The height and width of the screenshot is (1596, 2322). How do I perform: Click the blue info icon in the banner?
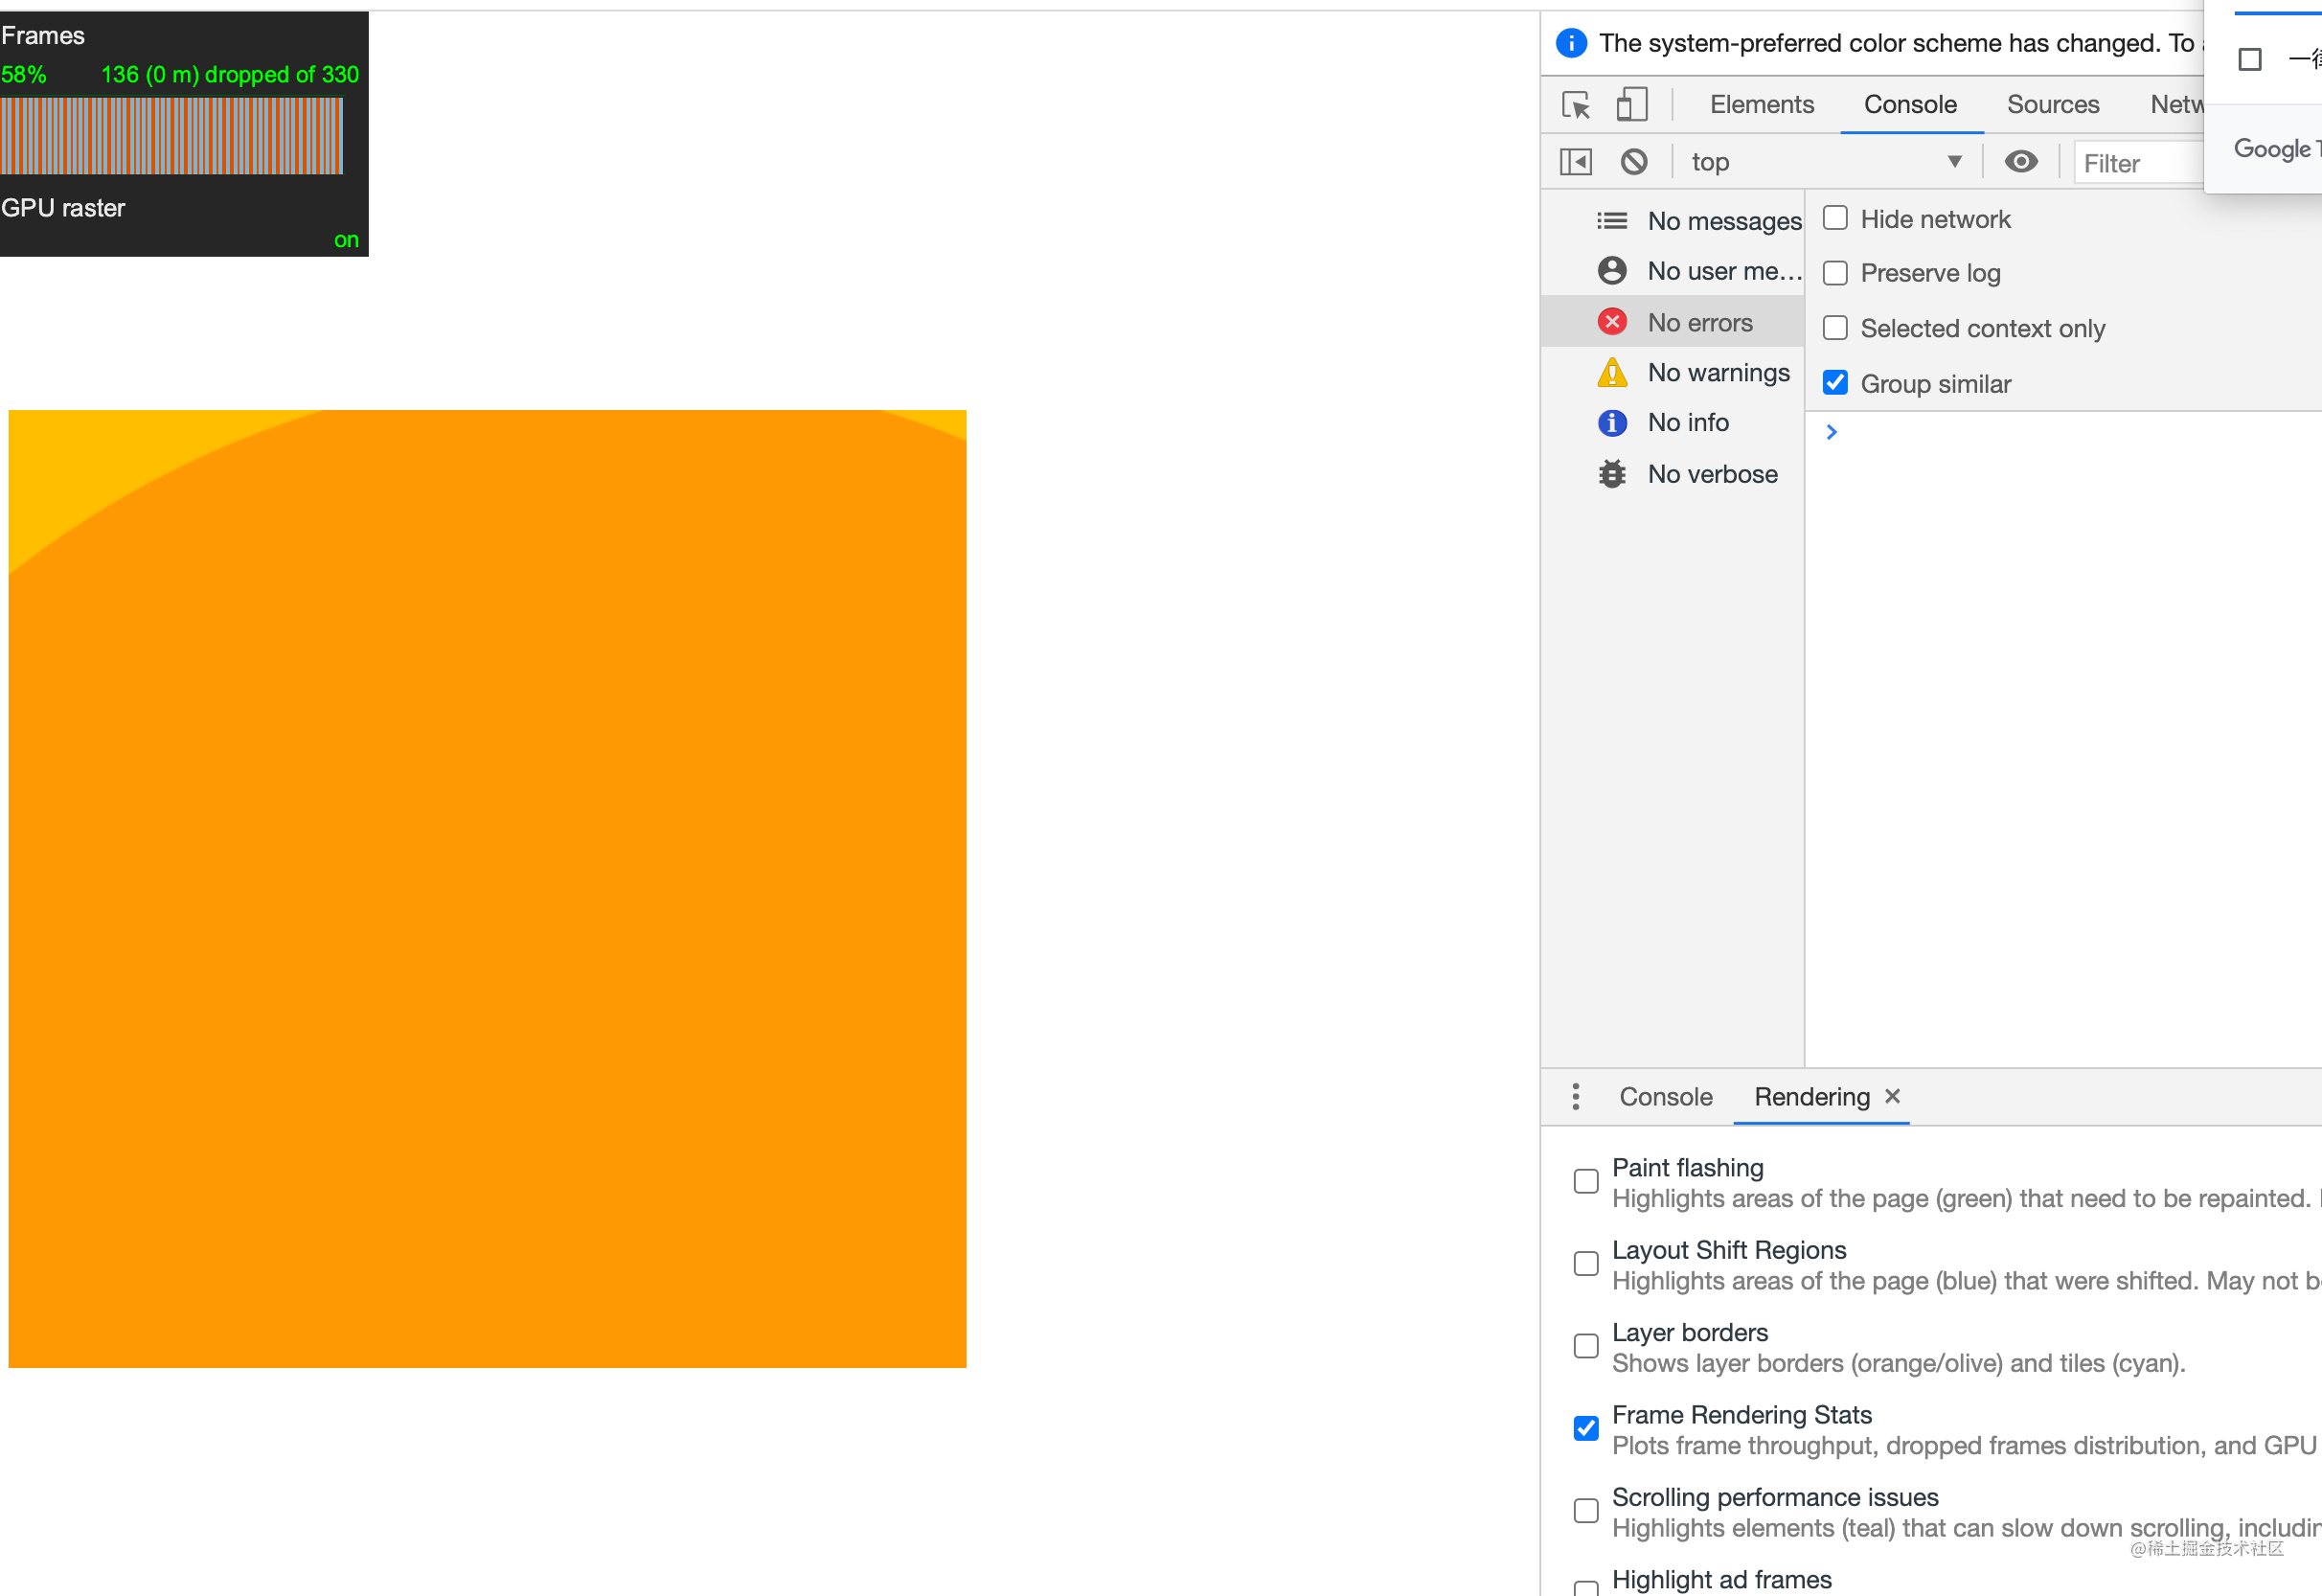1571,43
